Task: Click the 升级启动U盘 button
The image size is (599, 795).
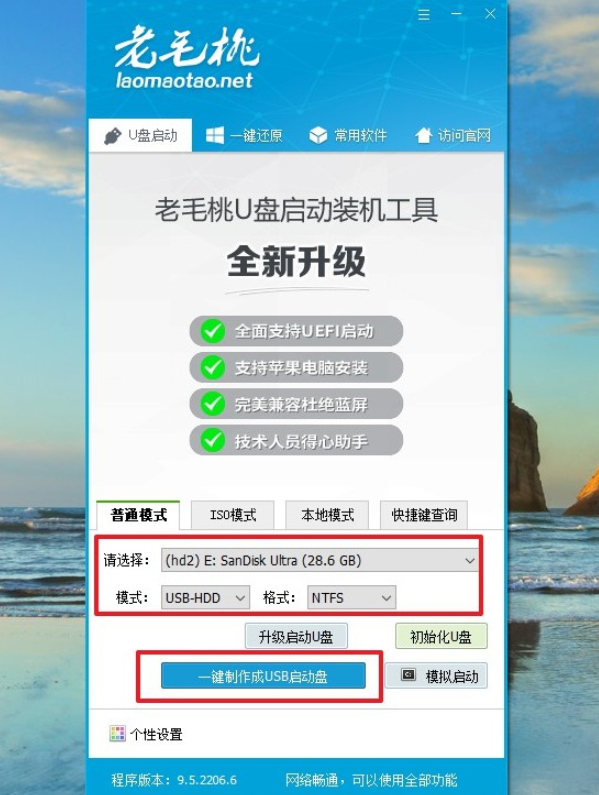Action: [x=296, y=636]
